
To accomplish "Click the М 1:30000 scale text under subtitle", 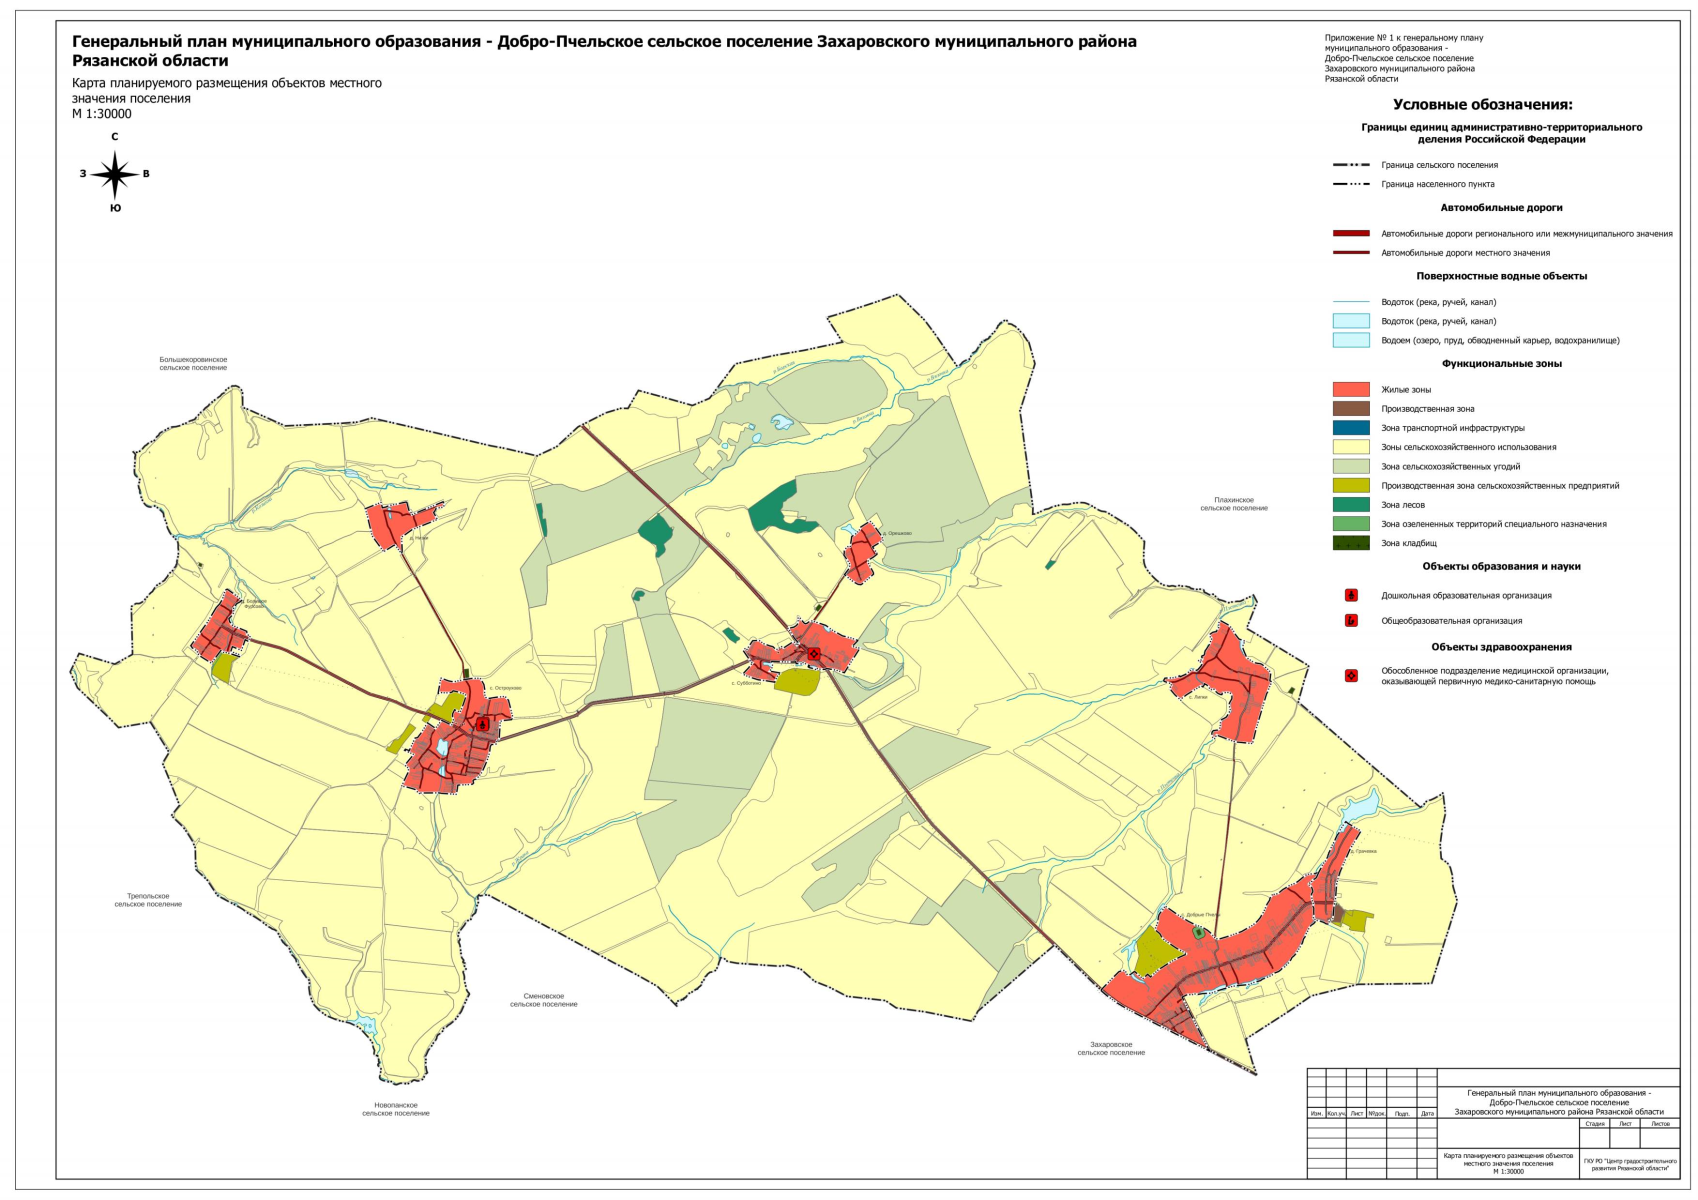I will click(102, 114).
